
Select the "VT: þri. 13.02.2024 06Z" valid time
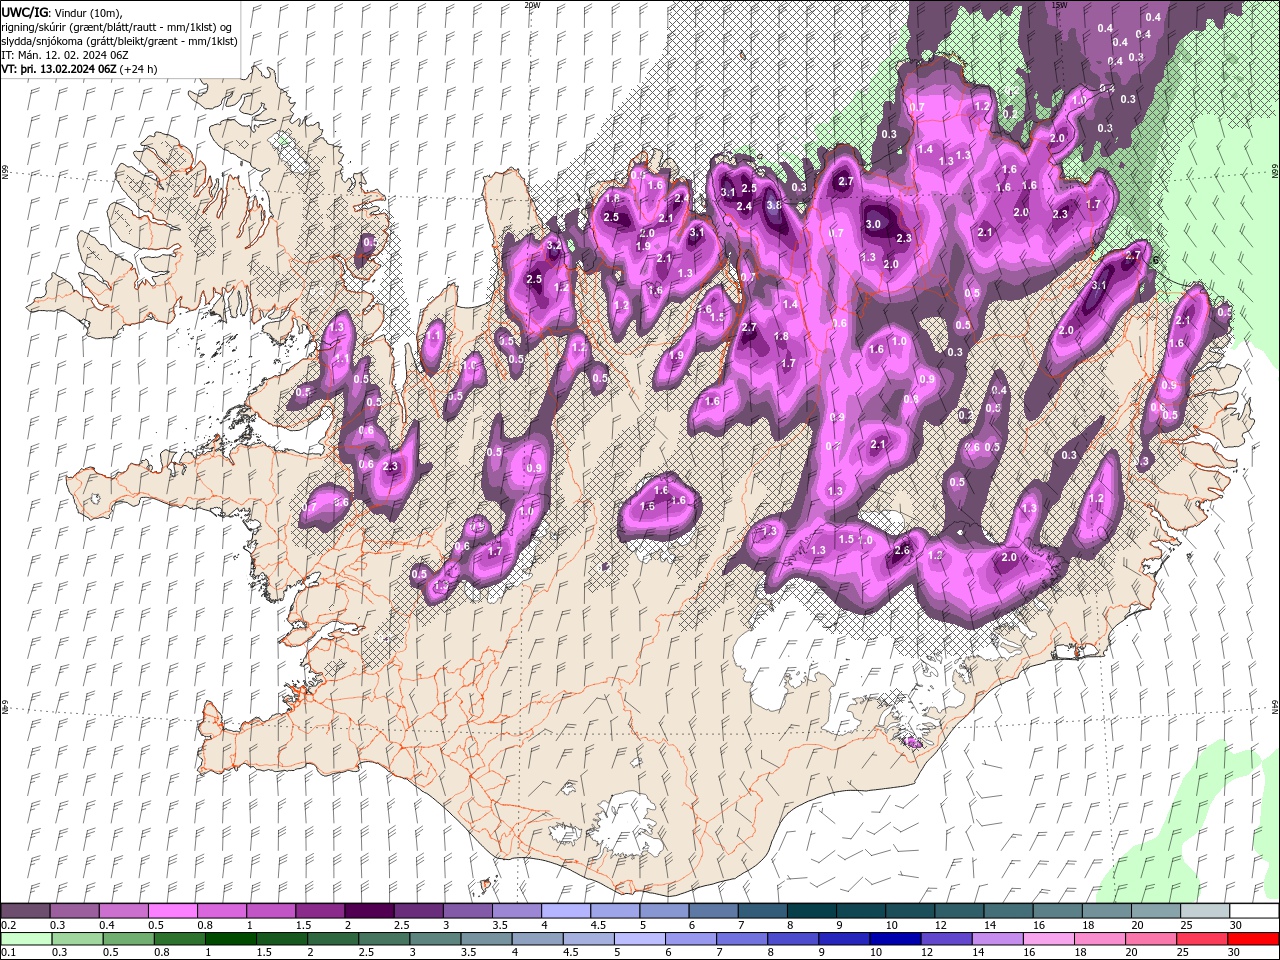pos(58,69)
